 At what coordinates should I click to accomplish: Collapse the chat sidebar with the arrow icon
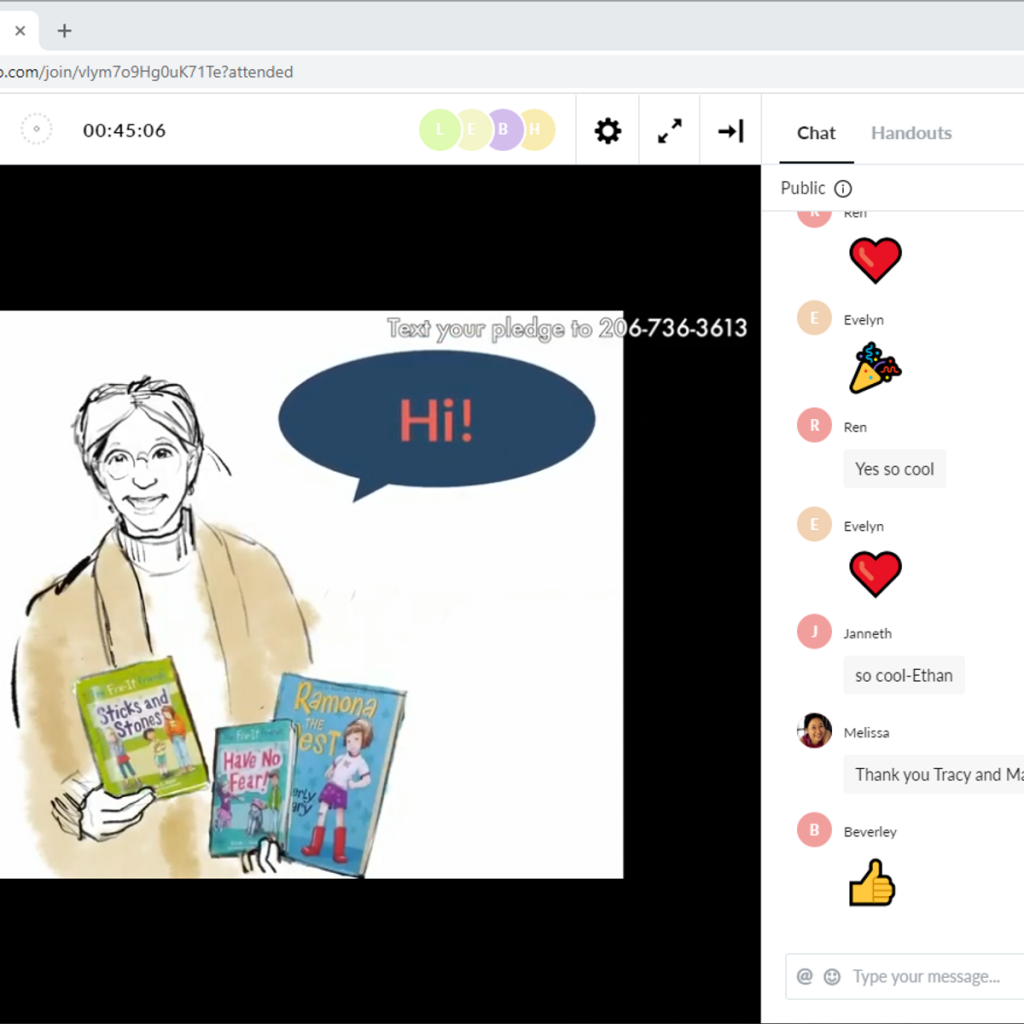point(731,131)
